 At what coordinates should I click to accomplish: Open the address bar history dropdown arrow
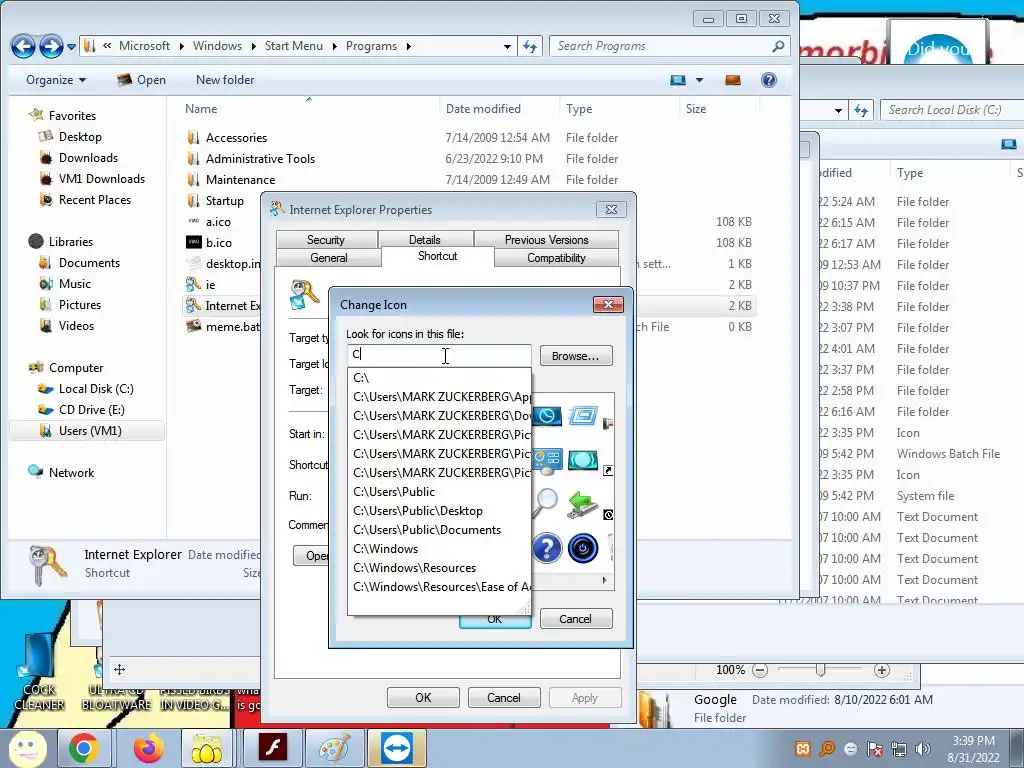[x=507, y=46]
